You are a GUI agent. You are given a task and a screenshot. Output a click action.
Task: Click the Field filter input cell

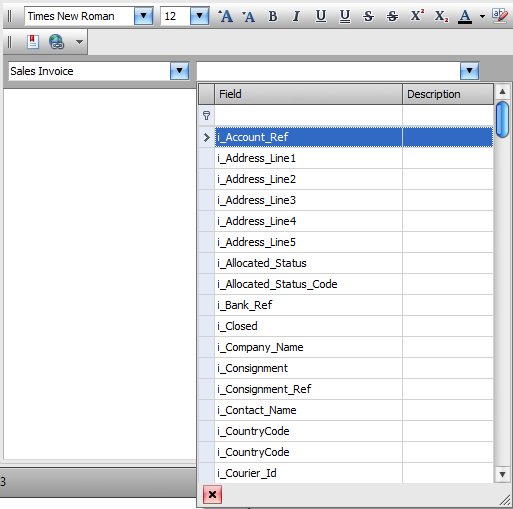(308, 115)
